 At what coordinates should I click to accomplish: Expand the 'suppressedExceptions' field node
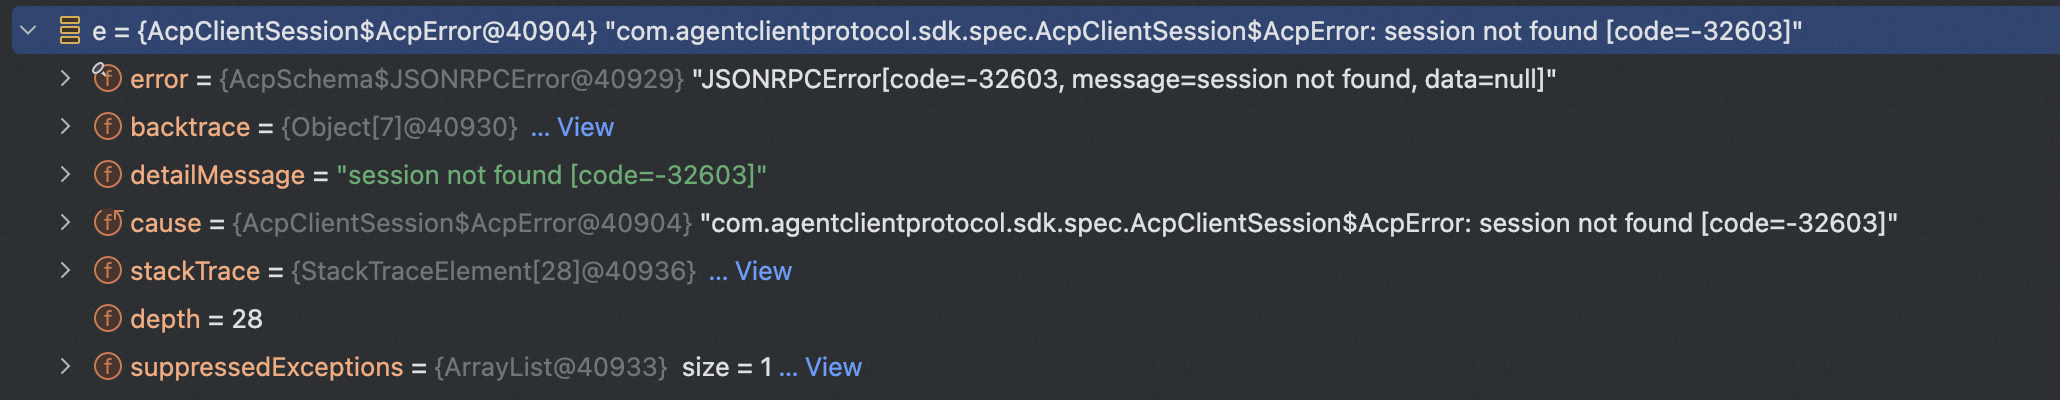65,366
